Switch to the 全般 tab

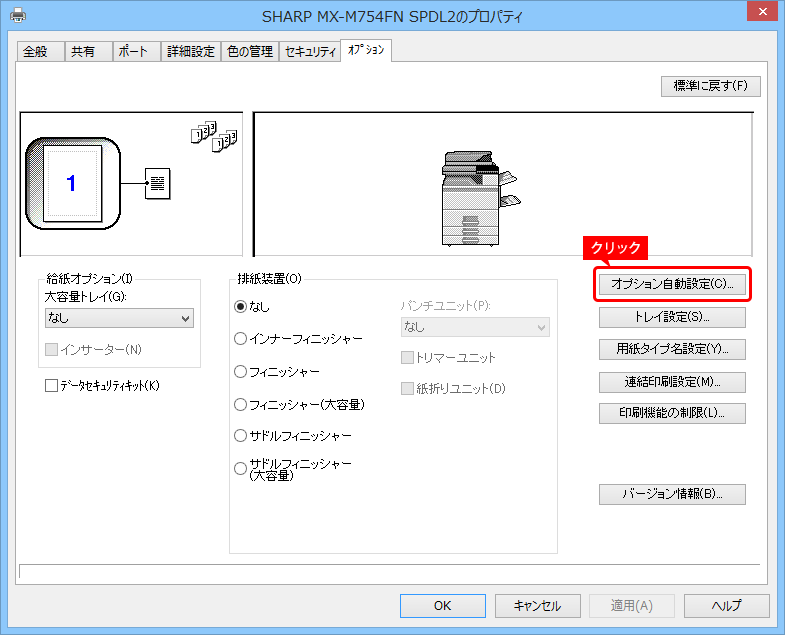pos(35,51)
